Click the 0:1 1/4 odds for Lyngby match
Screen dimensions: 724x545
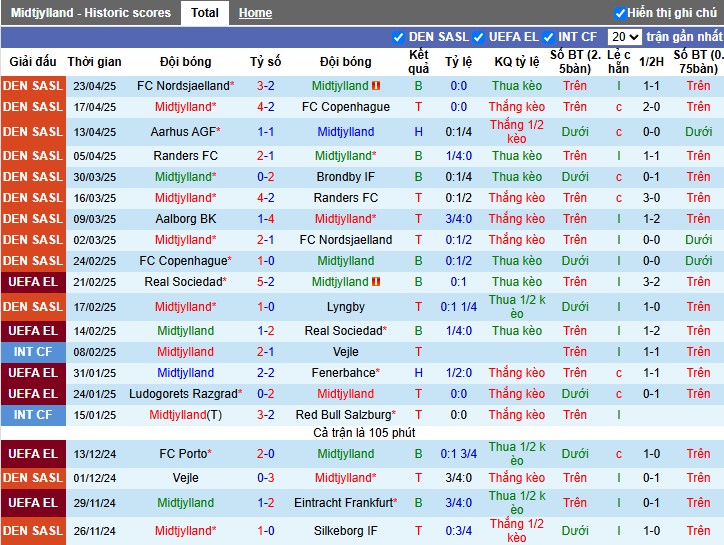click(459, 307)
